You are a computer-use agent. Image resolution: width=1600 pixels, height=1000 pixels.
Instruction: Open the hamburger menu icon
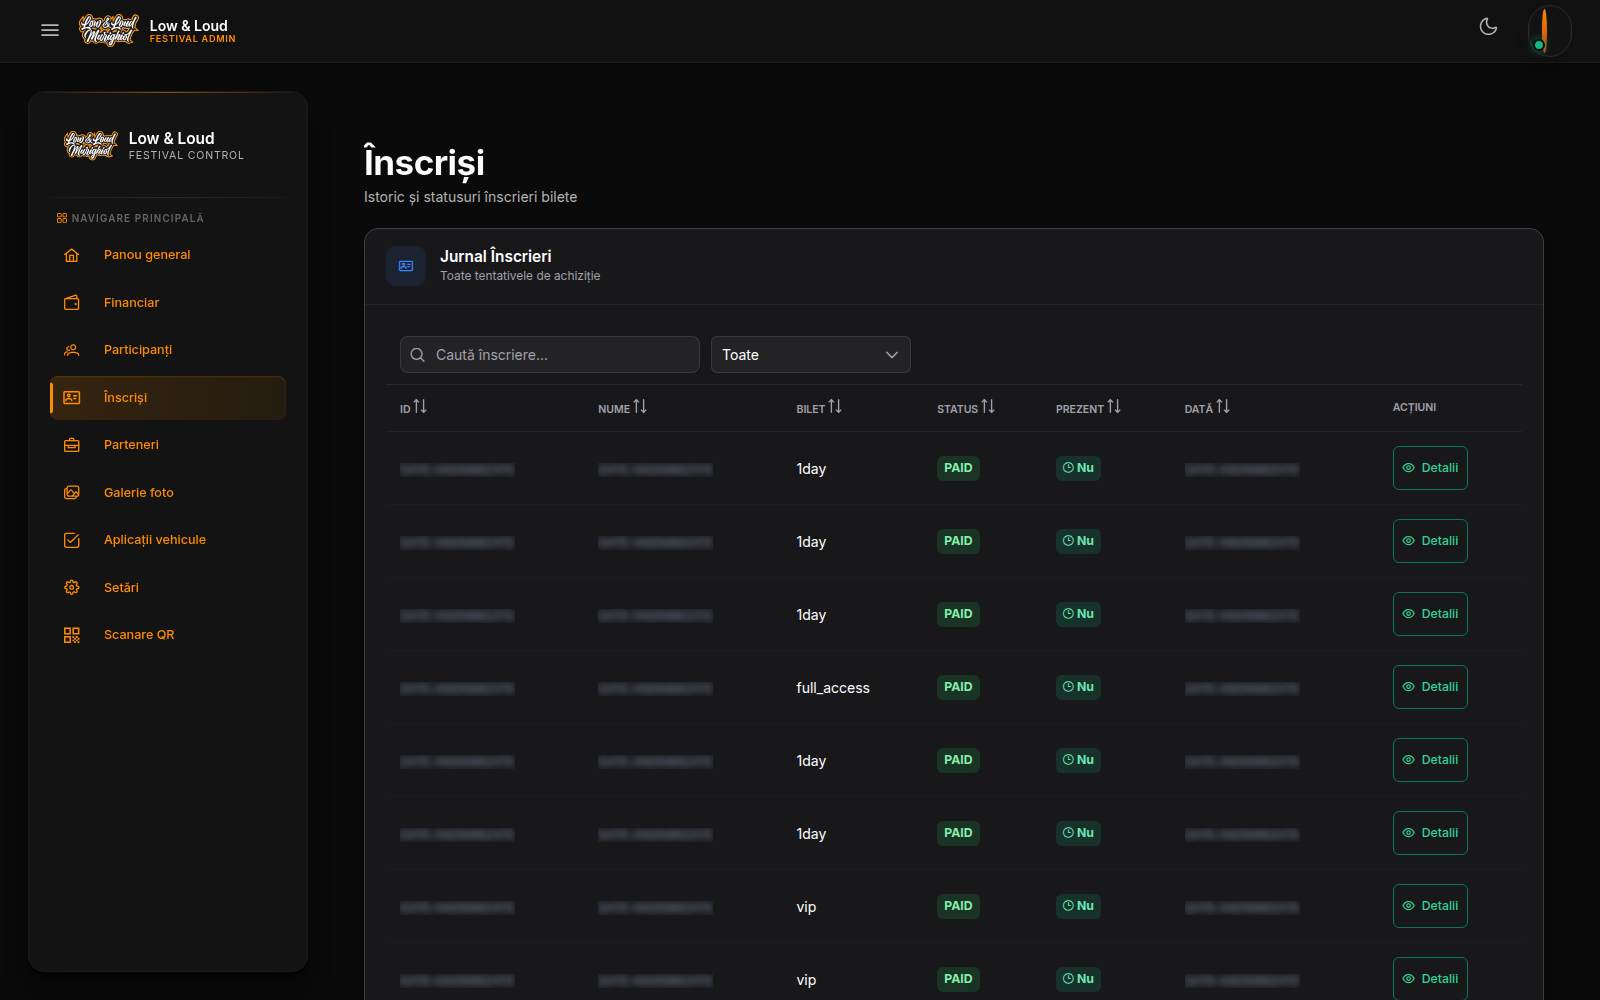pos(50,30)
